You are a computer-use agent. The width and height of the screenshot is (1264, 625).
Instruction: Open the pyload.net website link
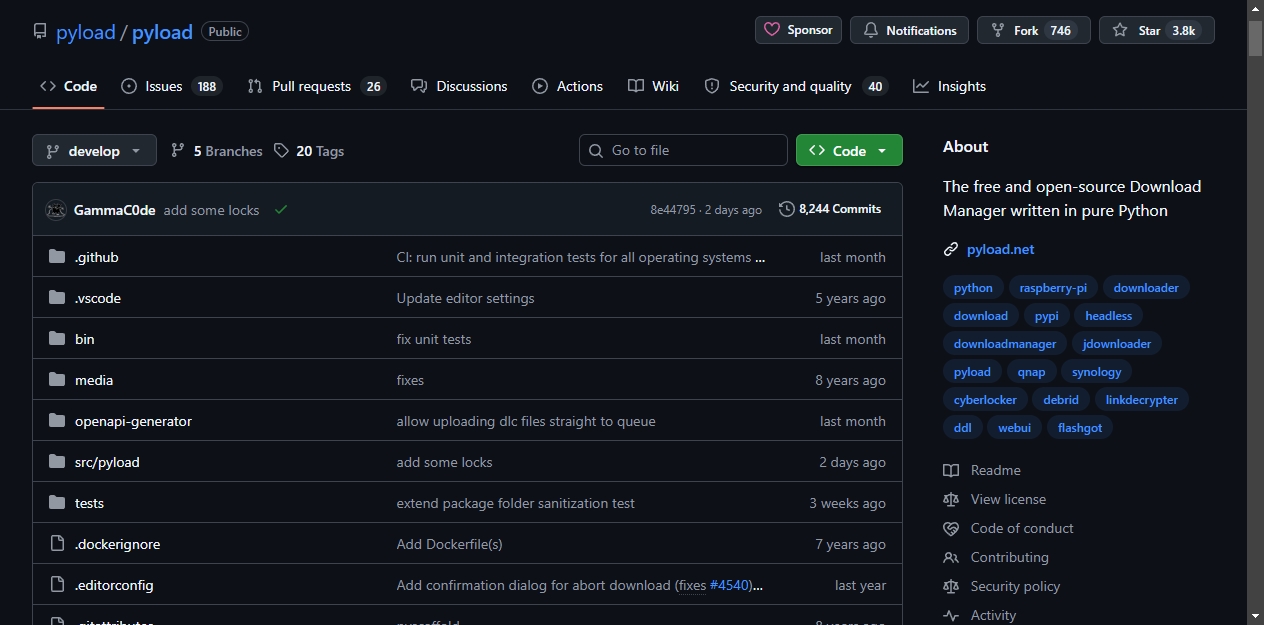(x=1001, y=249)
